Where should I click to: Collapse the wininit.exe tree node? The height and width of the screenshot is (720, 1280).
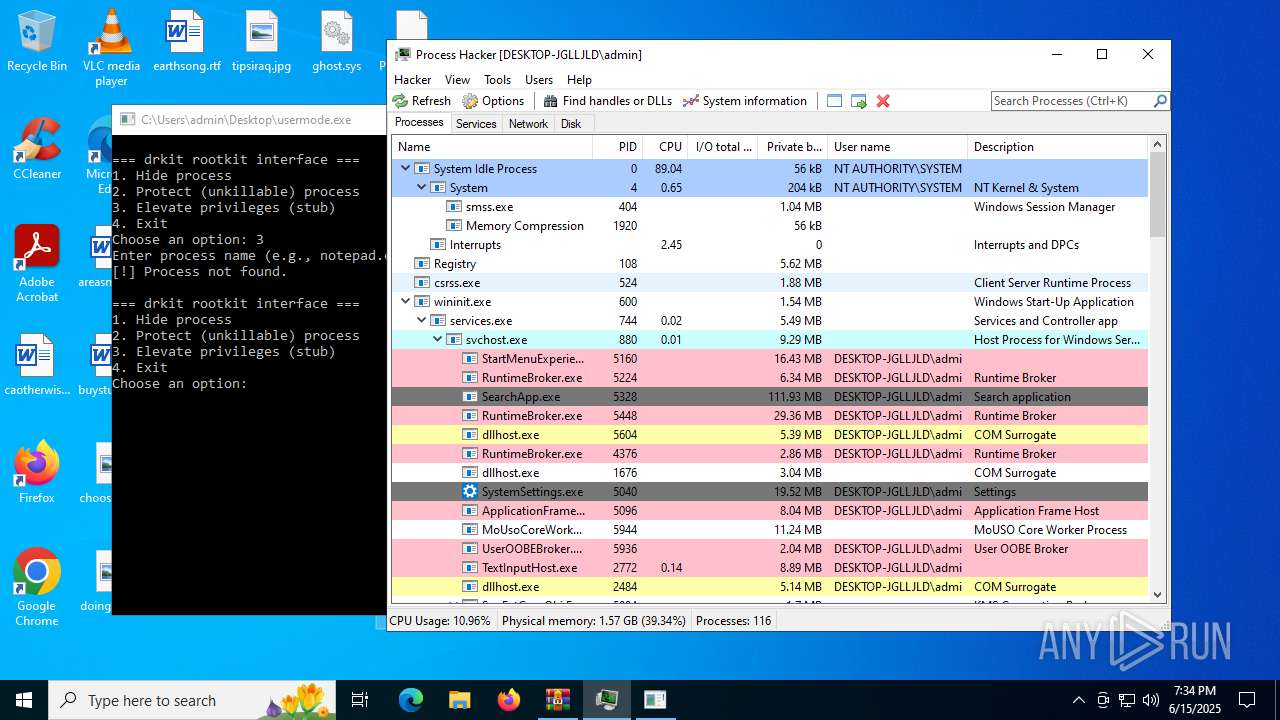(x=405, y=301)
